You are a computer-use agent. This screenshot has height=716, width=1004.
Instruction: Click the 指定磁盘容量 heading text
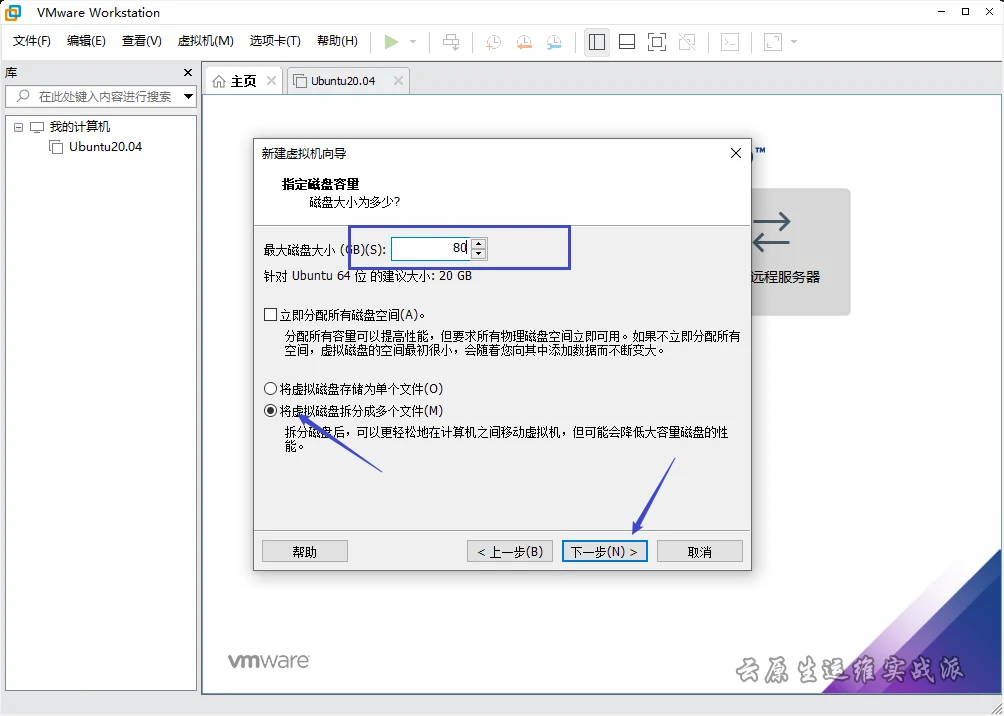(x=321, y=184)
